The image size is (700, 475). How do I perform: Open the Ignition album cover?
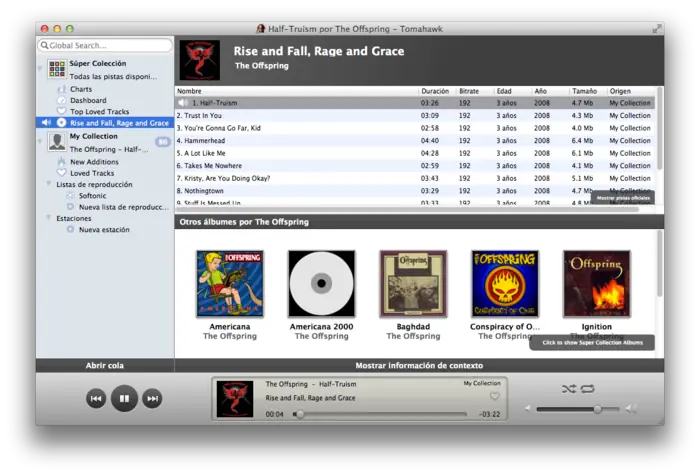(x=597, y=283)
